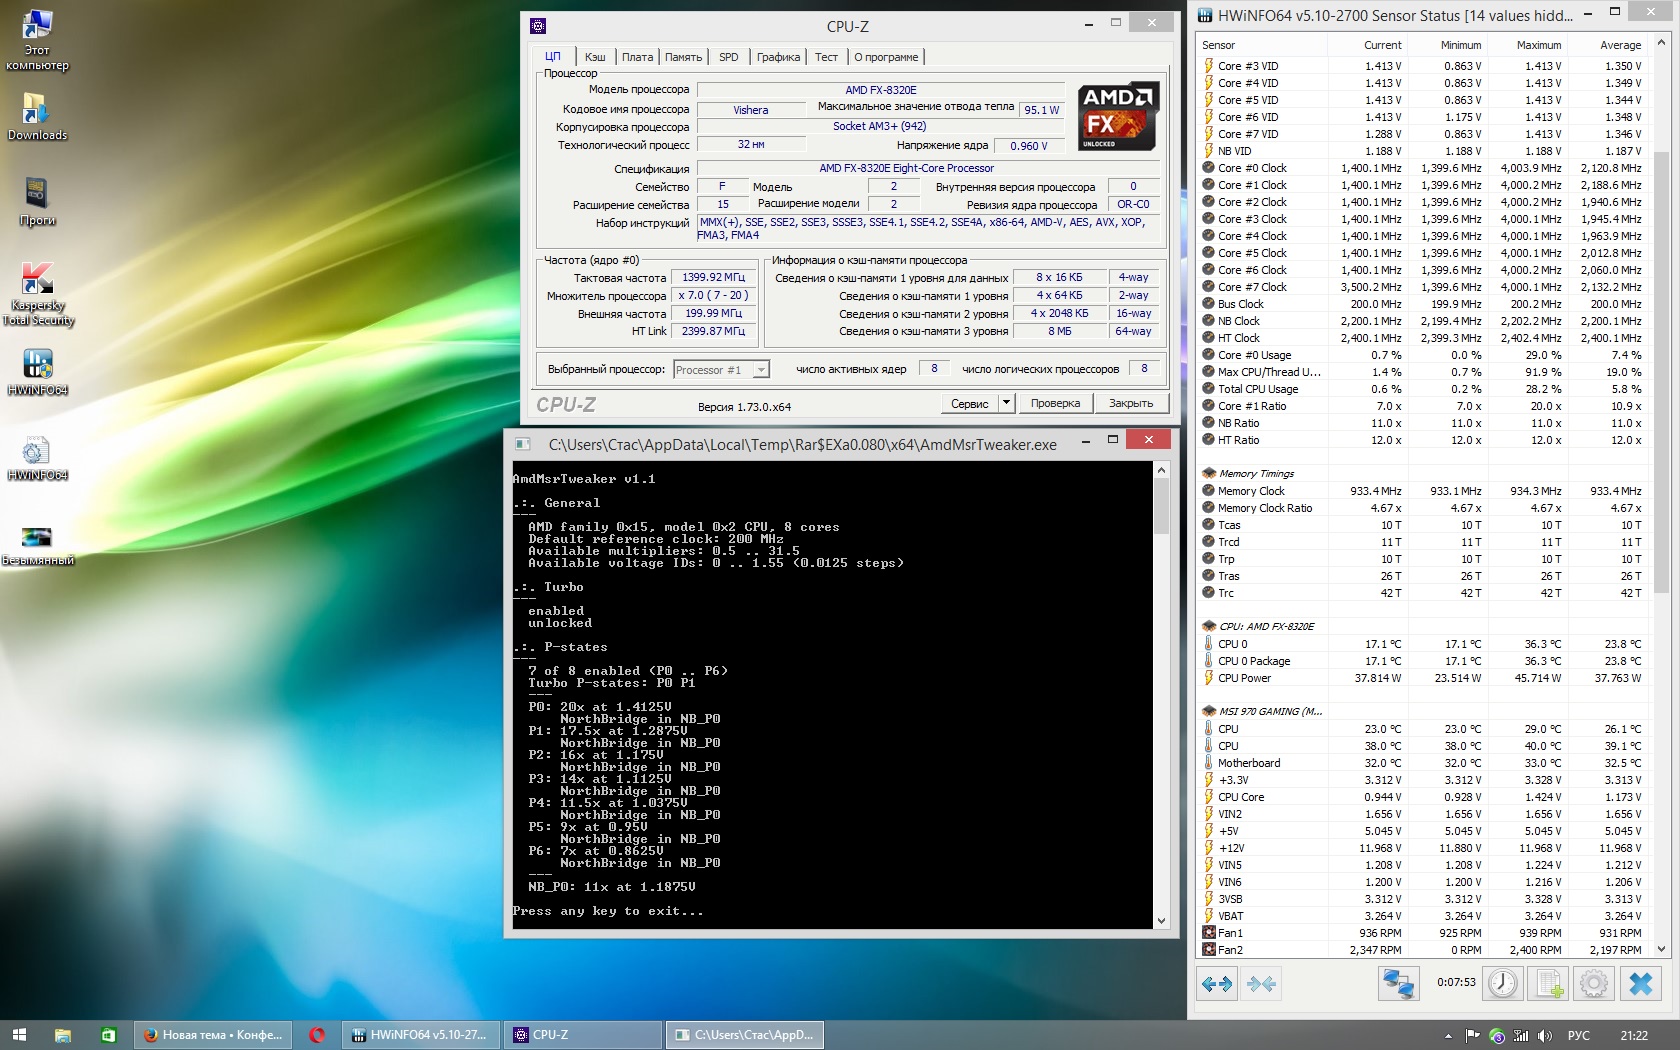Screen dimensions: 1680x1050
Task: Activate the CPU-Z taskbar button
Action: pos(583,1035)
